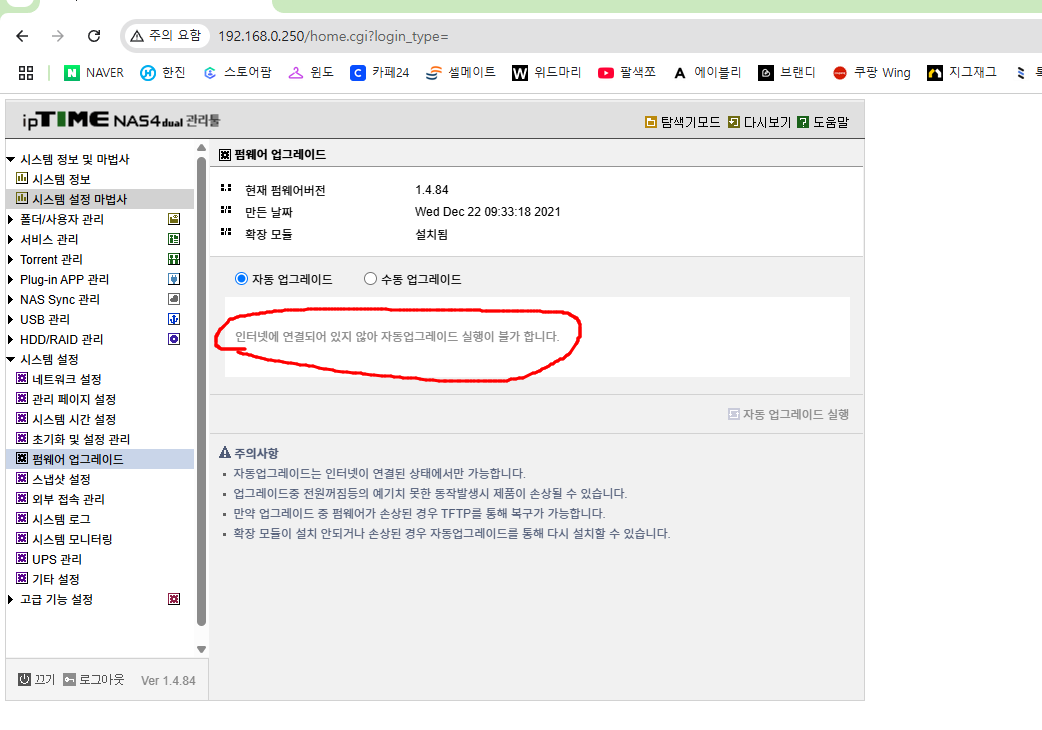This screenshot has width=1042, height=730.
Task: Open the 위드마리 bookmark link
Action: point(546,72)
